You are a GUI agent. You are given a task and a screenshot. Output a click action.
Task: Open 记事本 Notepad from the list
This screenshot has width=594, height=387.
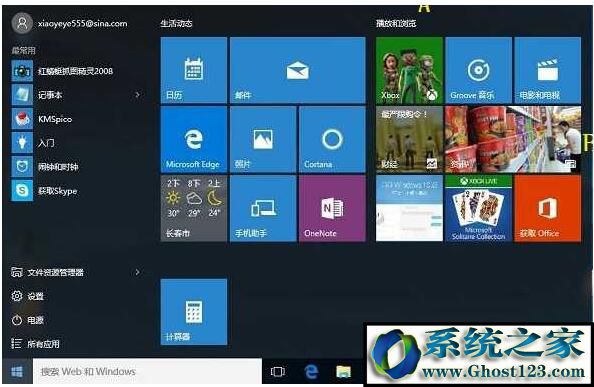(x=76, y=95)
